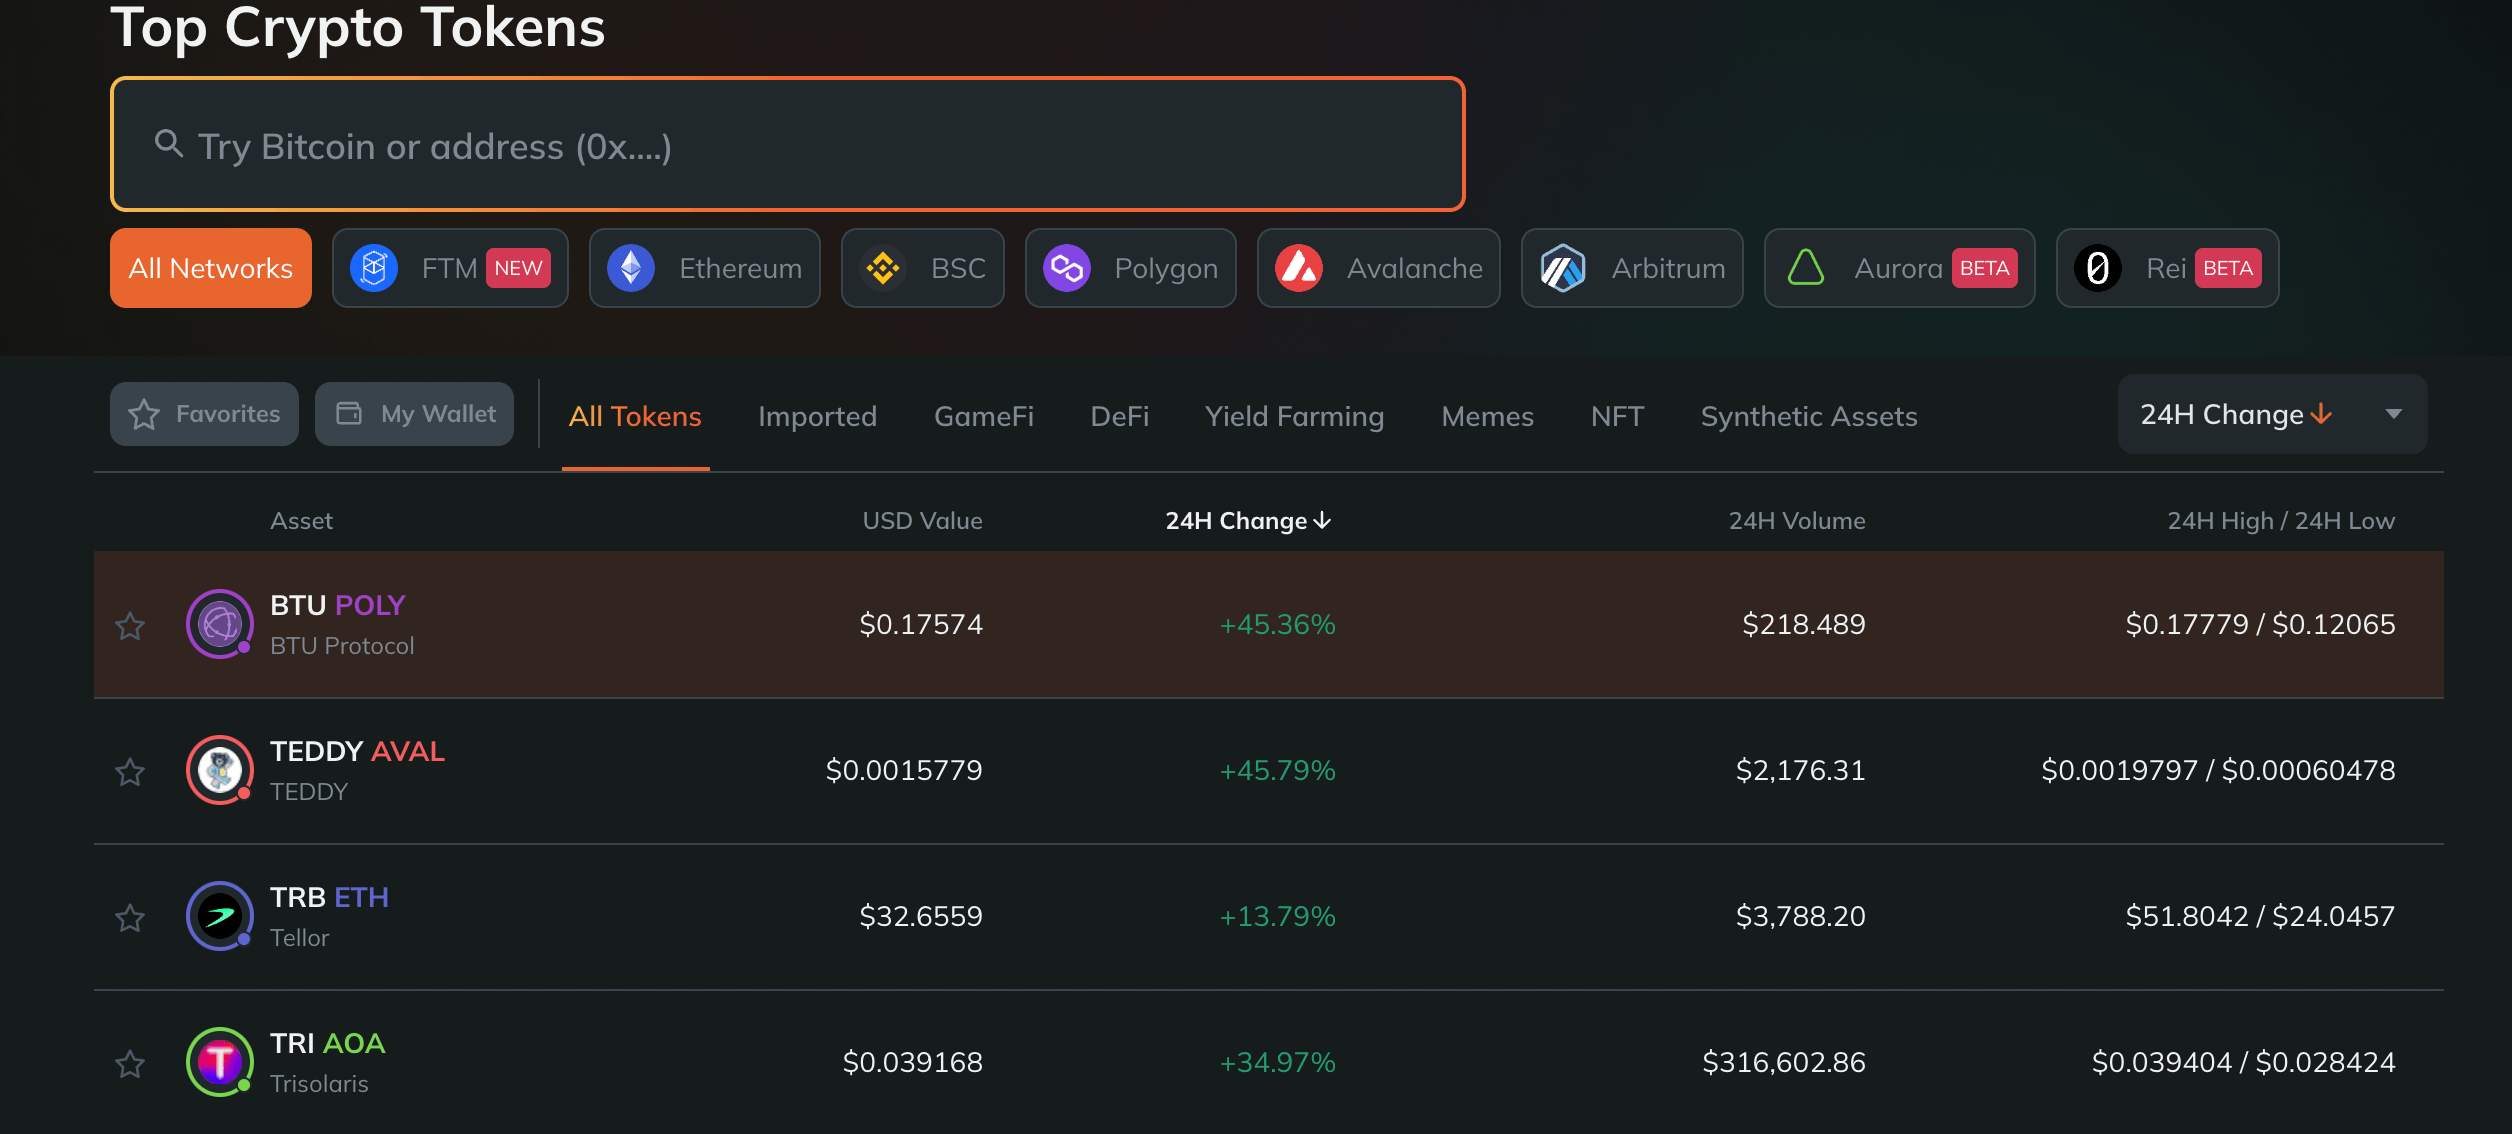The image size is (2512, 1134).
Task: Click the $0.039168 USD value
Action: coord(912,1062)
